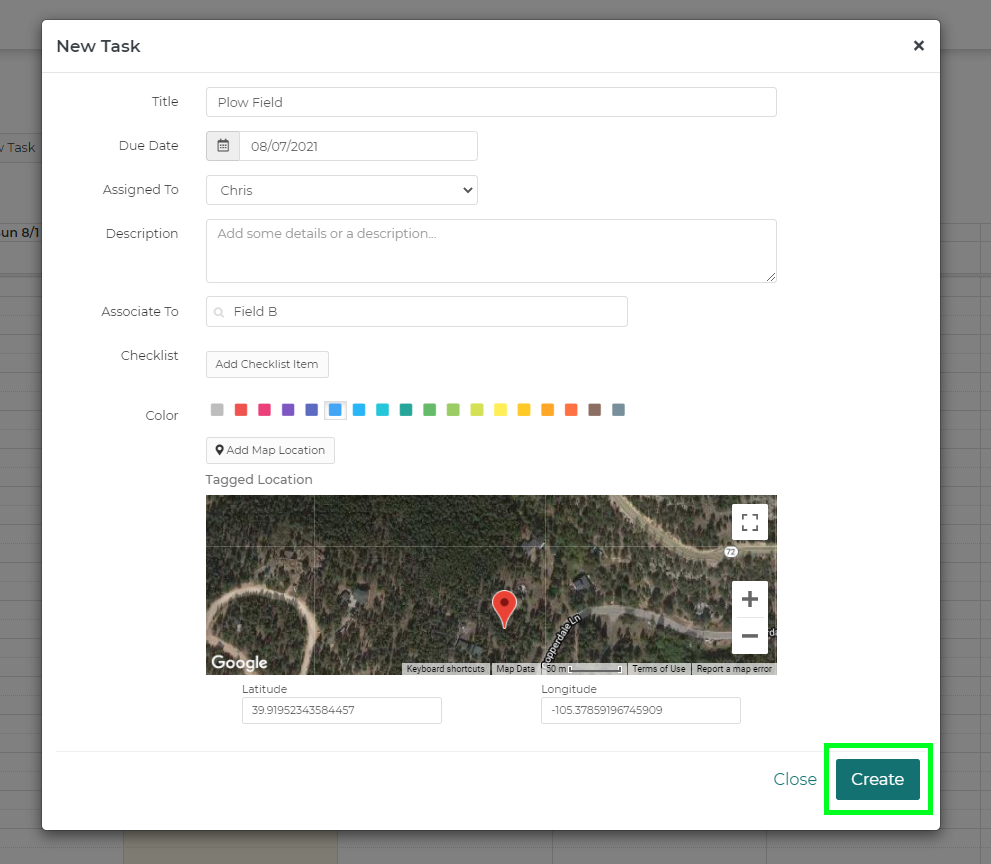991x864 pixels.
Task: Select the amber color swatch
Action: [524, 410]
